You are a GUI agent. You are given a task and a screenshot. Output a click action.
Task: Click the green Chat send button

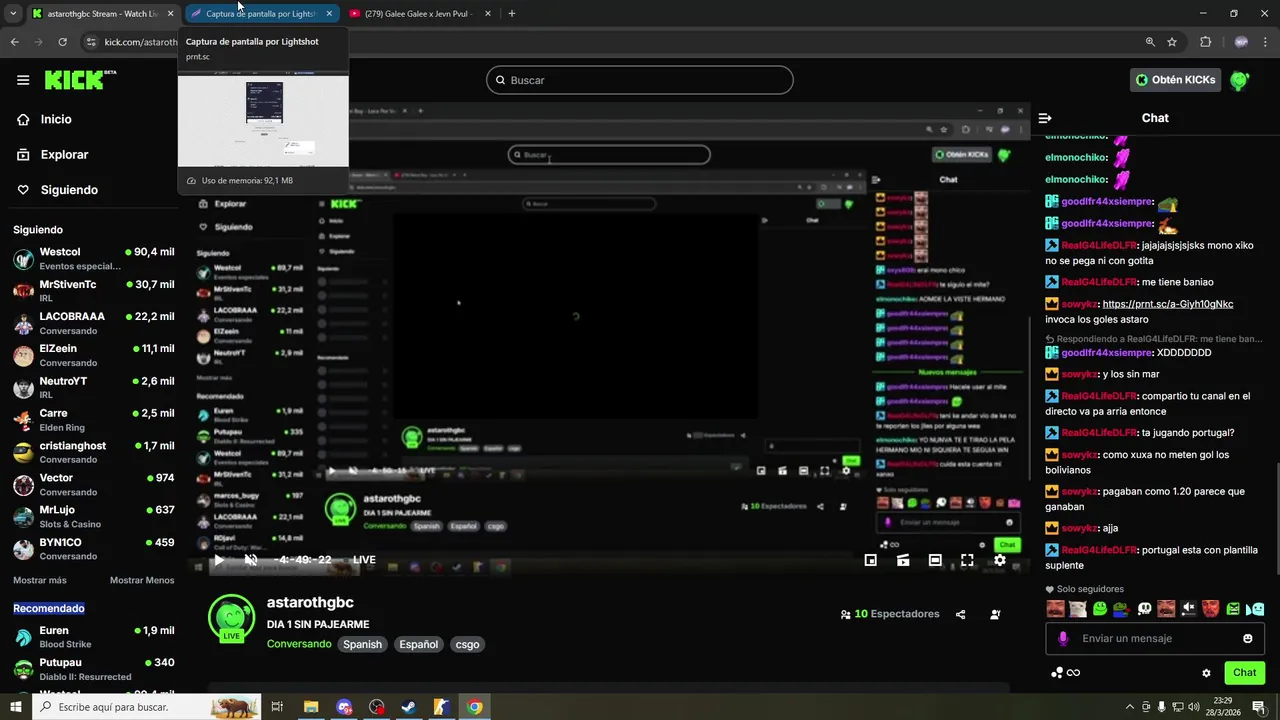click(1245, 673)
